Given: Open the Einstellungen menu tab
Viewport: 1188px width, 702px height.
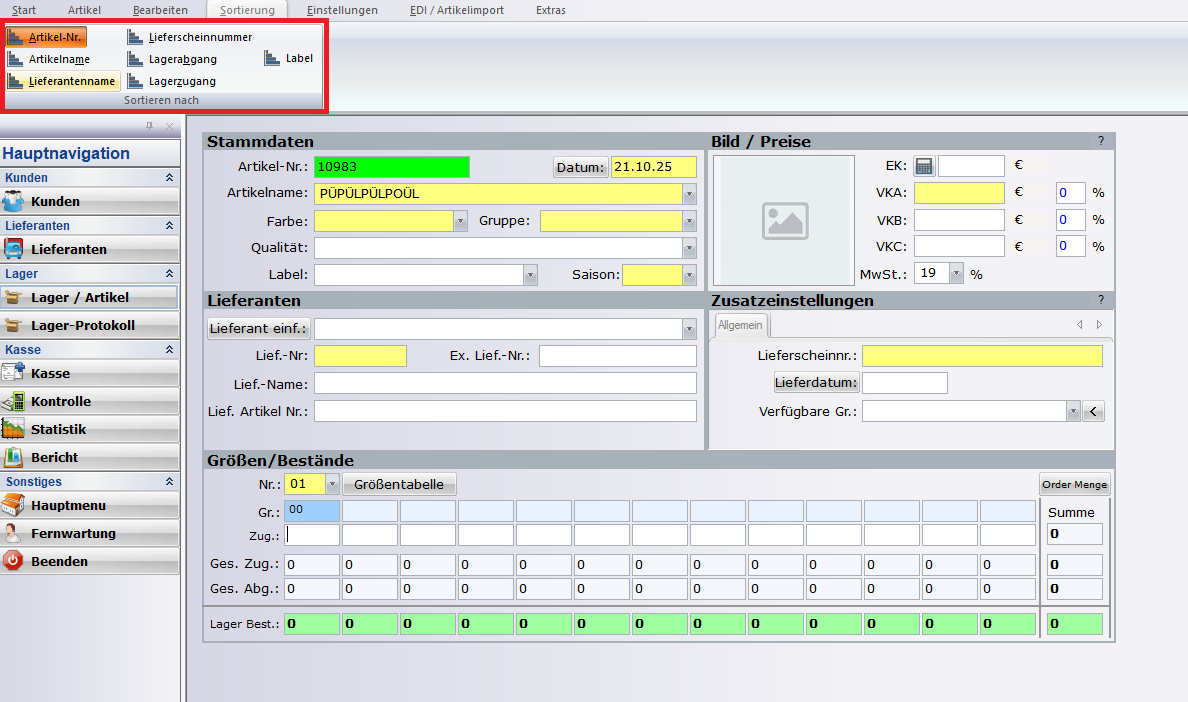Looking at the screenshot, I should (342, 10).
